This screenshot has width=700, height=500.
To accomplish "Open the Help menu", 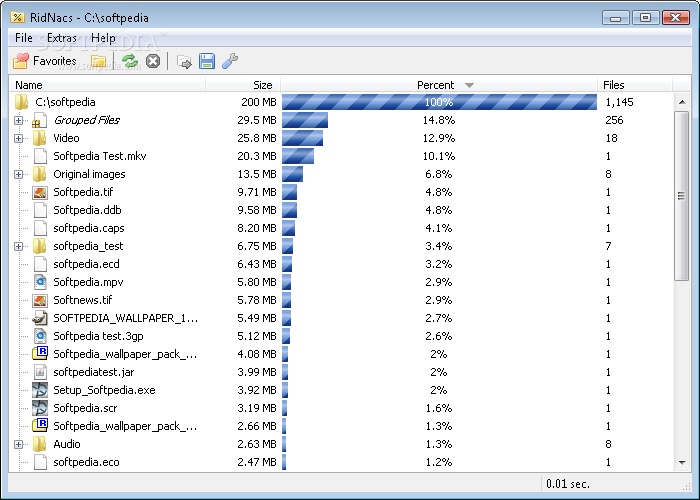I will pos(103,38).
